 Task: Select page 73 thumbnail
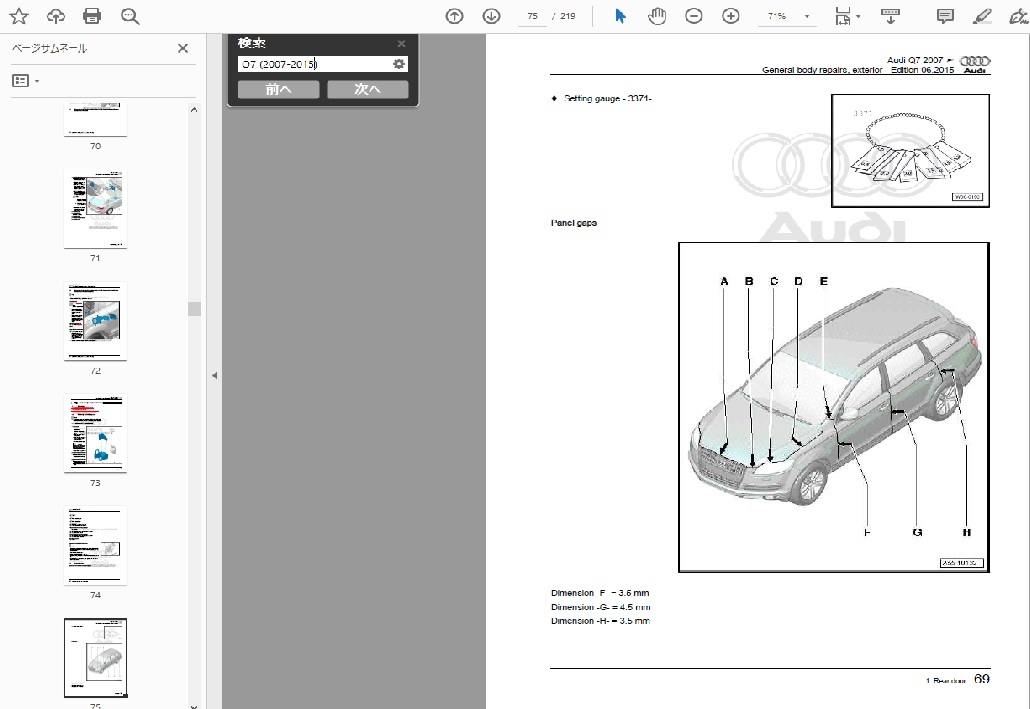(95, 433)
